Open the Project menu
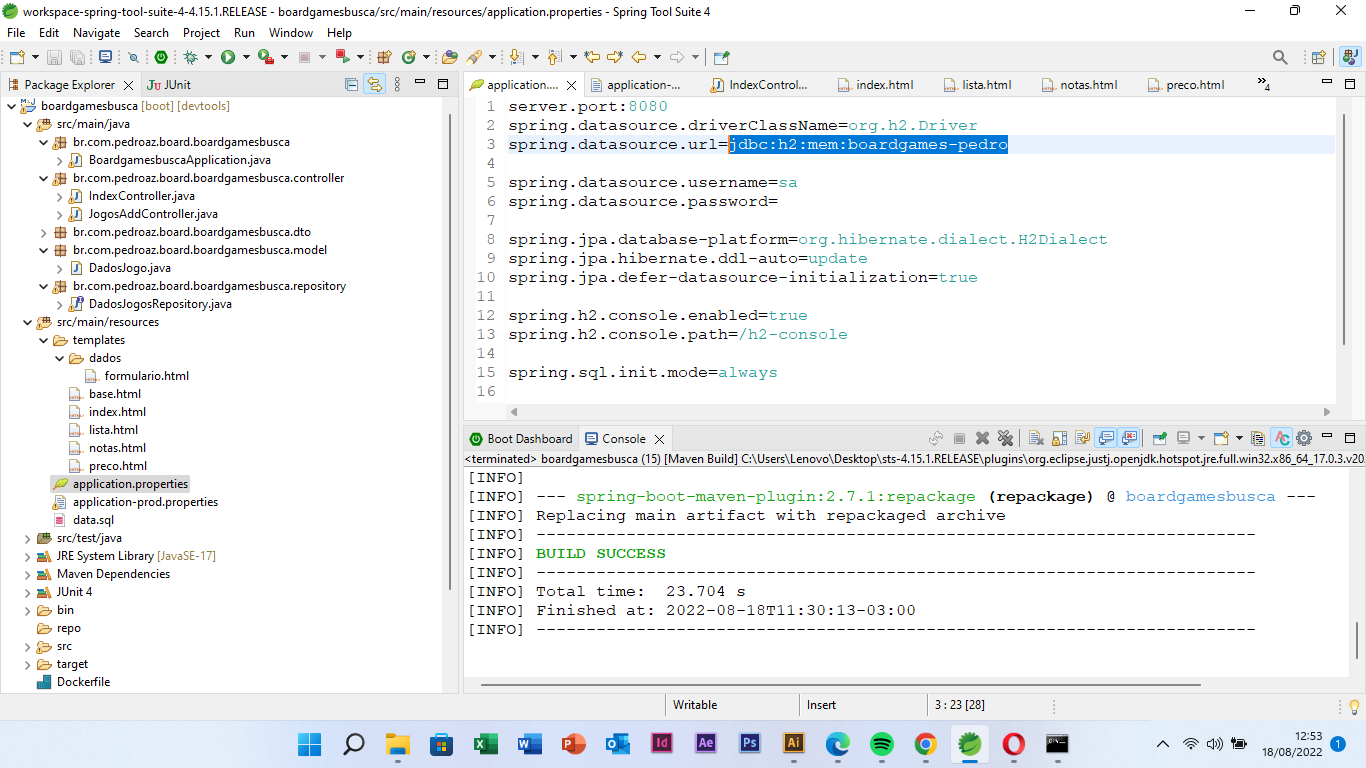The image size is (1366, 768). pyautogui.click(x=201, y=33)
